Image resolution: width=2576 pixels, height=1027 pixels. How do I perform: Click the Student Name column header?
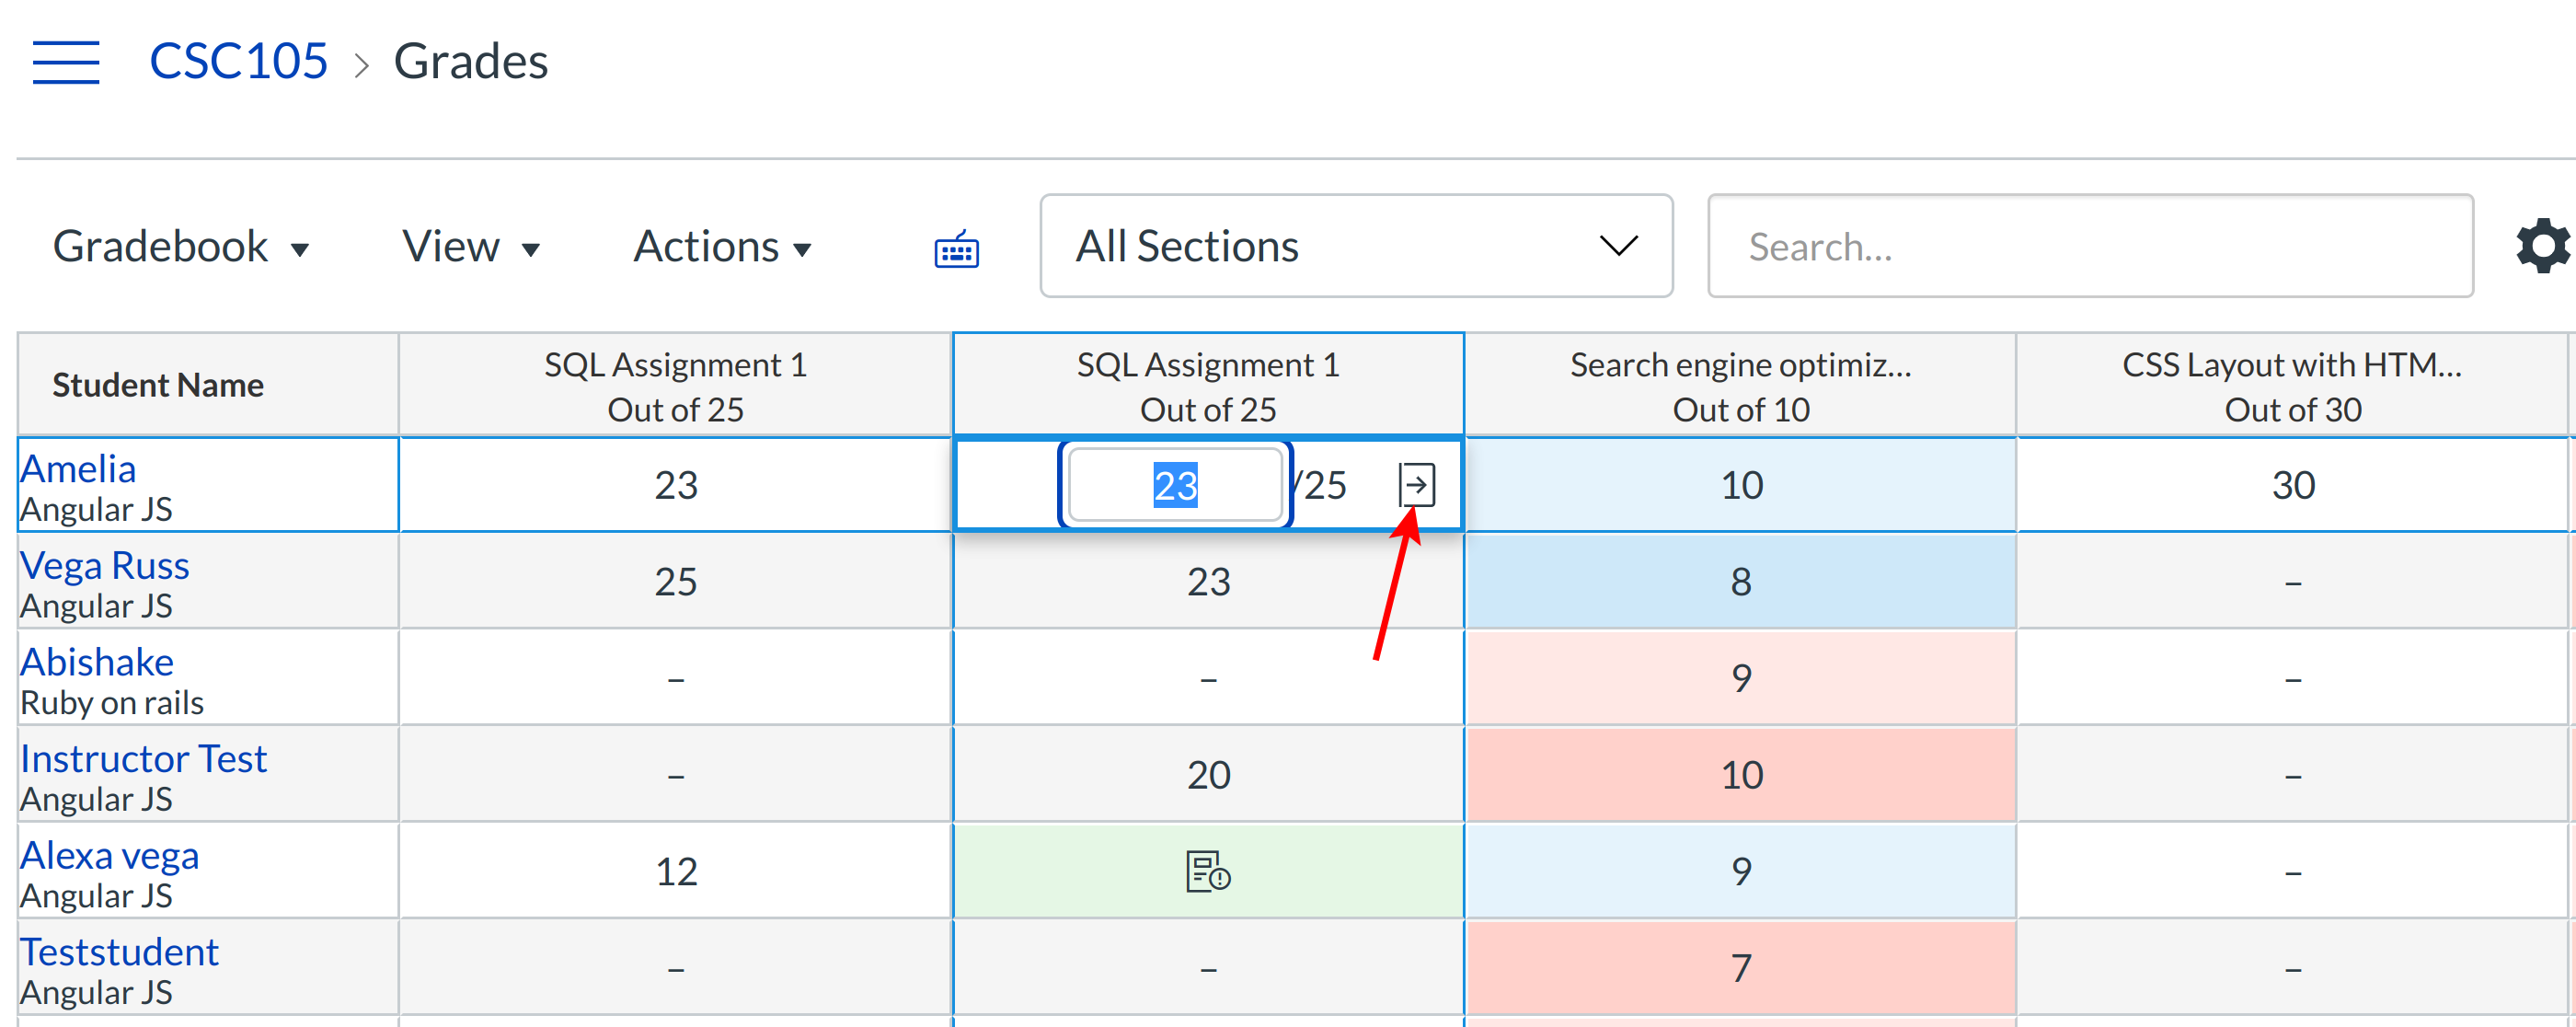[157, 384]
